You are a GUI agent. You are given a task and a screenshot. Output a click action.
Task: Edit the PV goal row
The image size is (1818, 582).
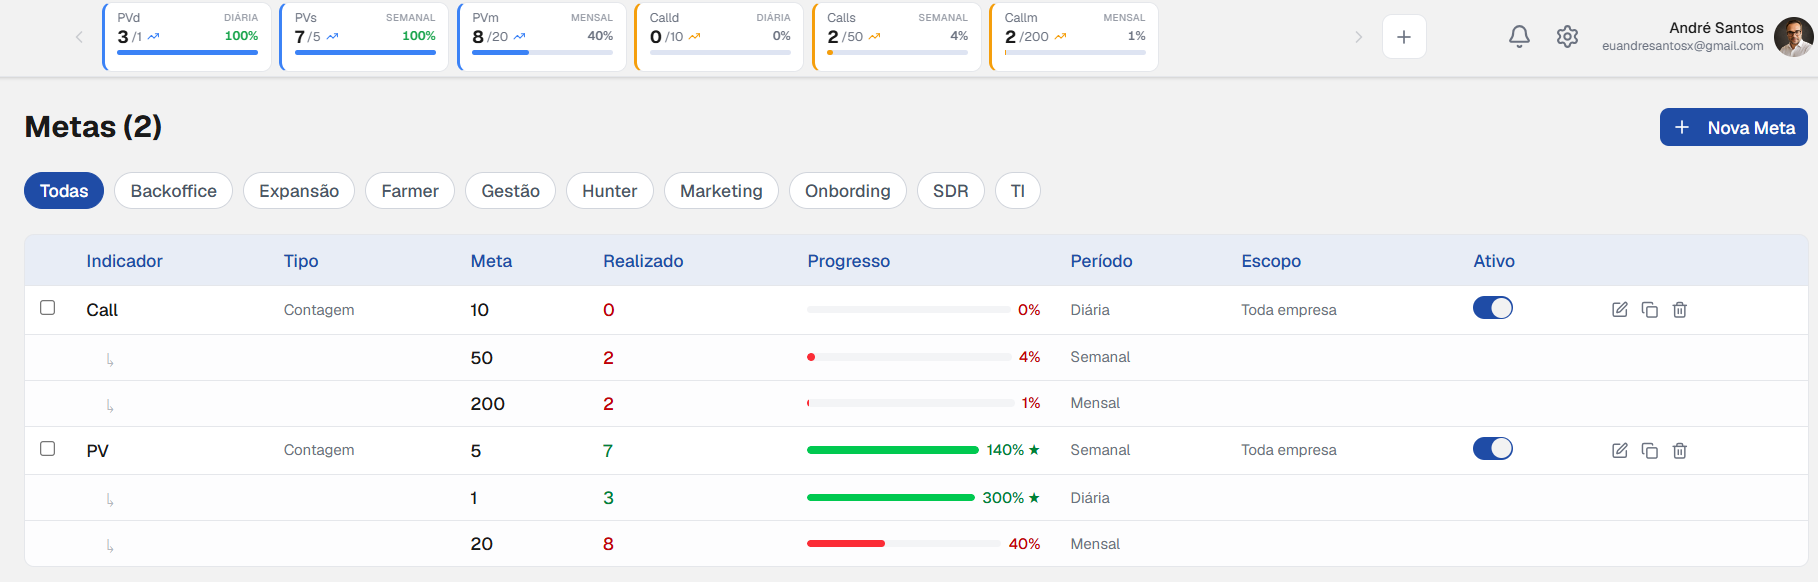click(1620, 451)
